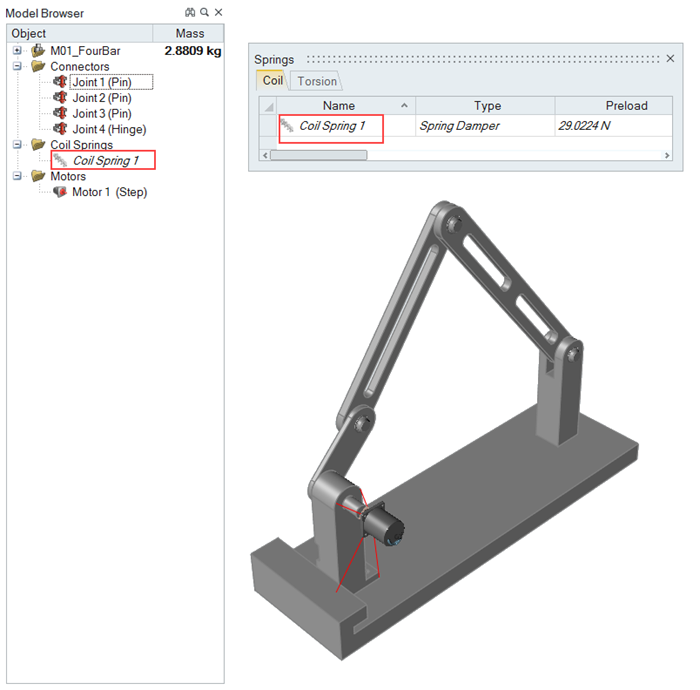Screen dimensions: 700x690
Task: Collapse the Motors folder
Action: coord(17,177)
